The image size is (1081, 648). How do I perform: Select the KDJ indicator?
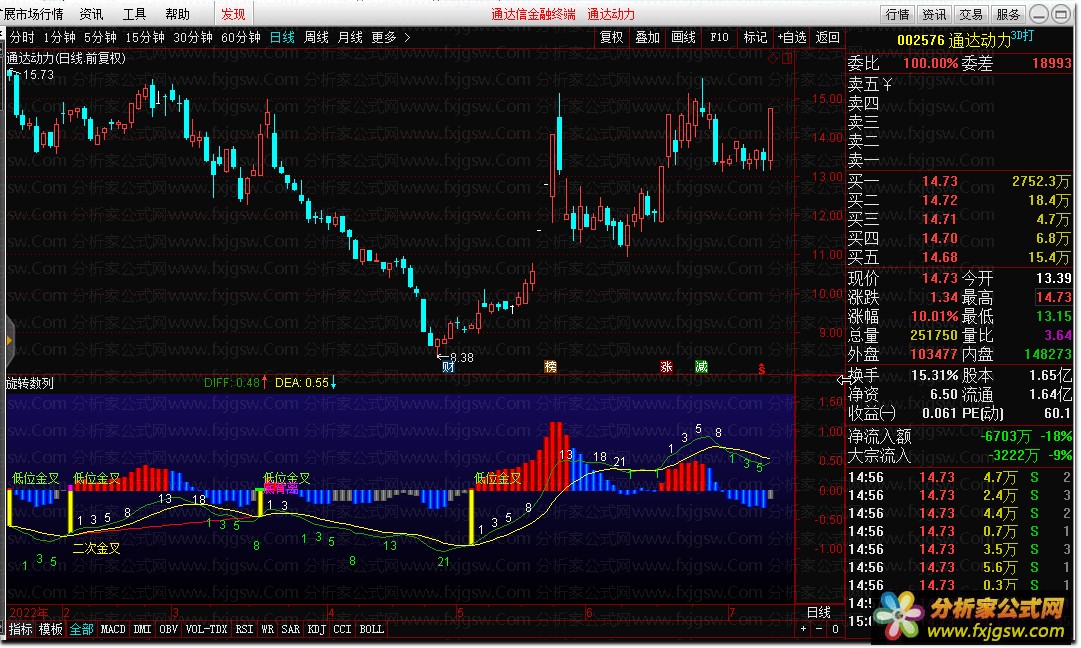[x=316, y=629]
